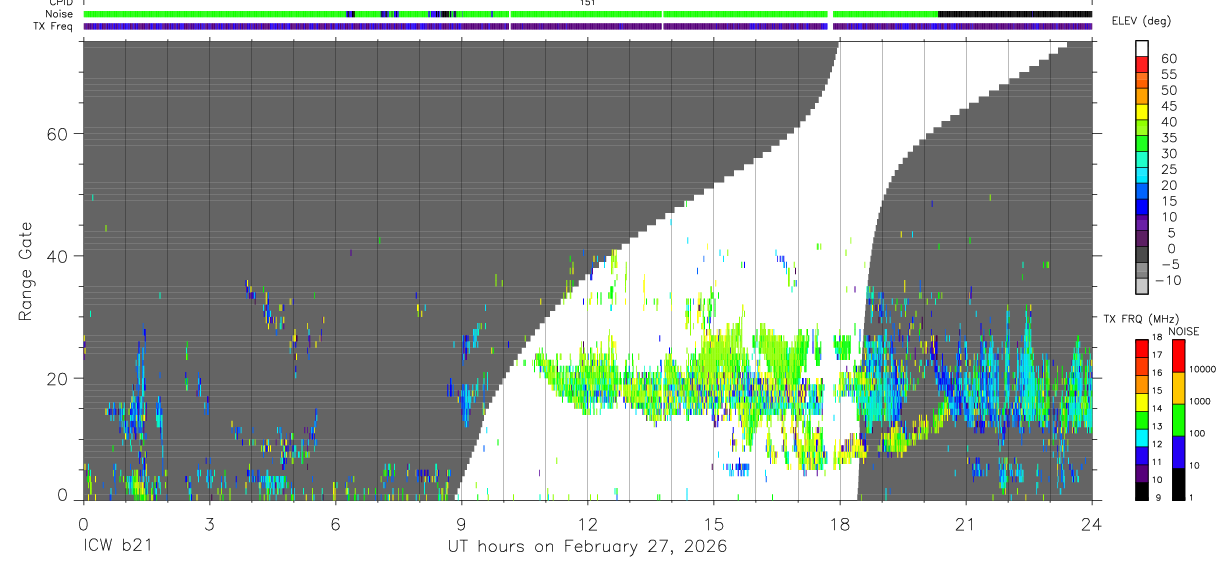
Task: Pick the black 1–10 NOISE swatch
Action: point(1177,483)
